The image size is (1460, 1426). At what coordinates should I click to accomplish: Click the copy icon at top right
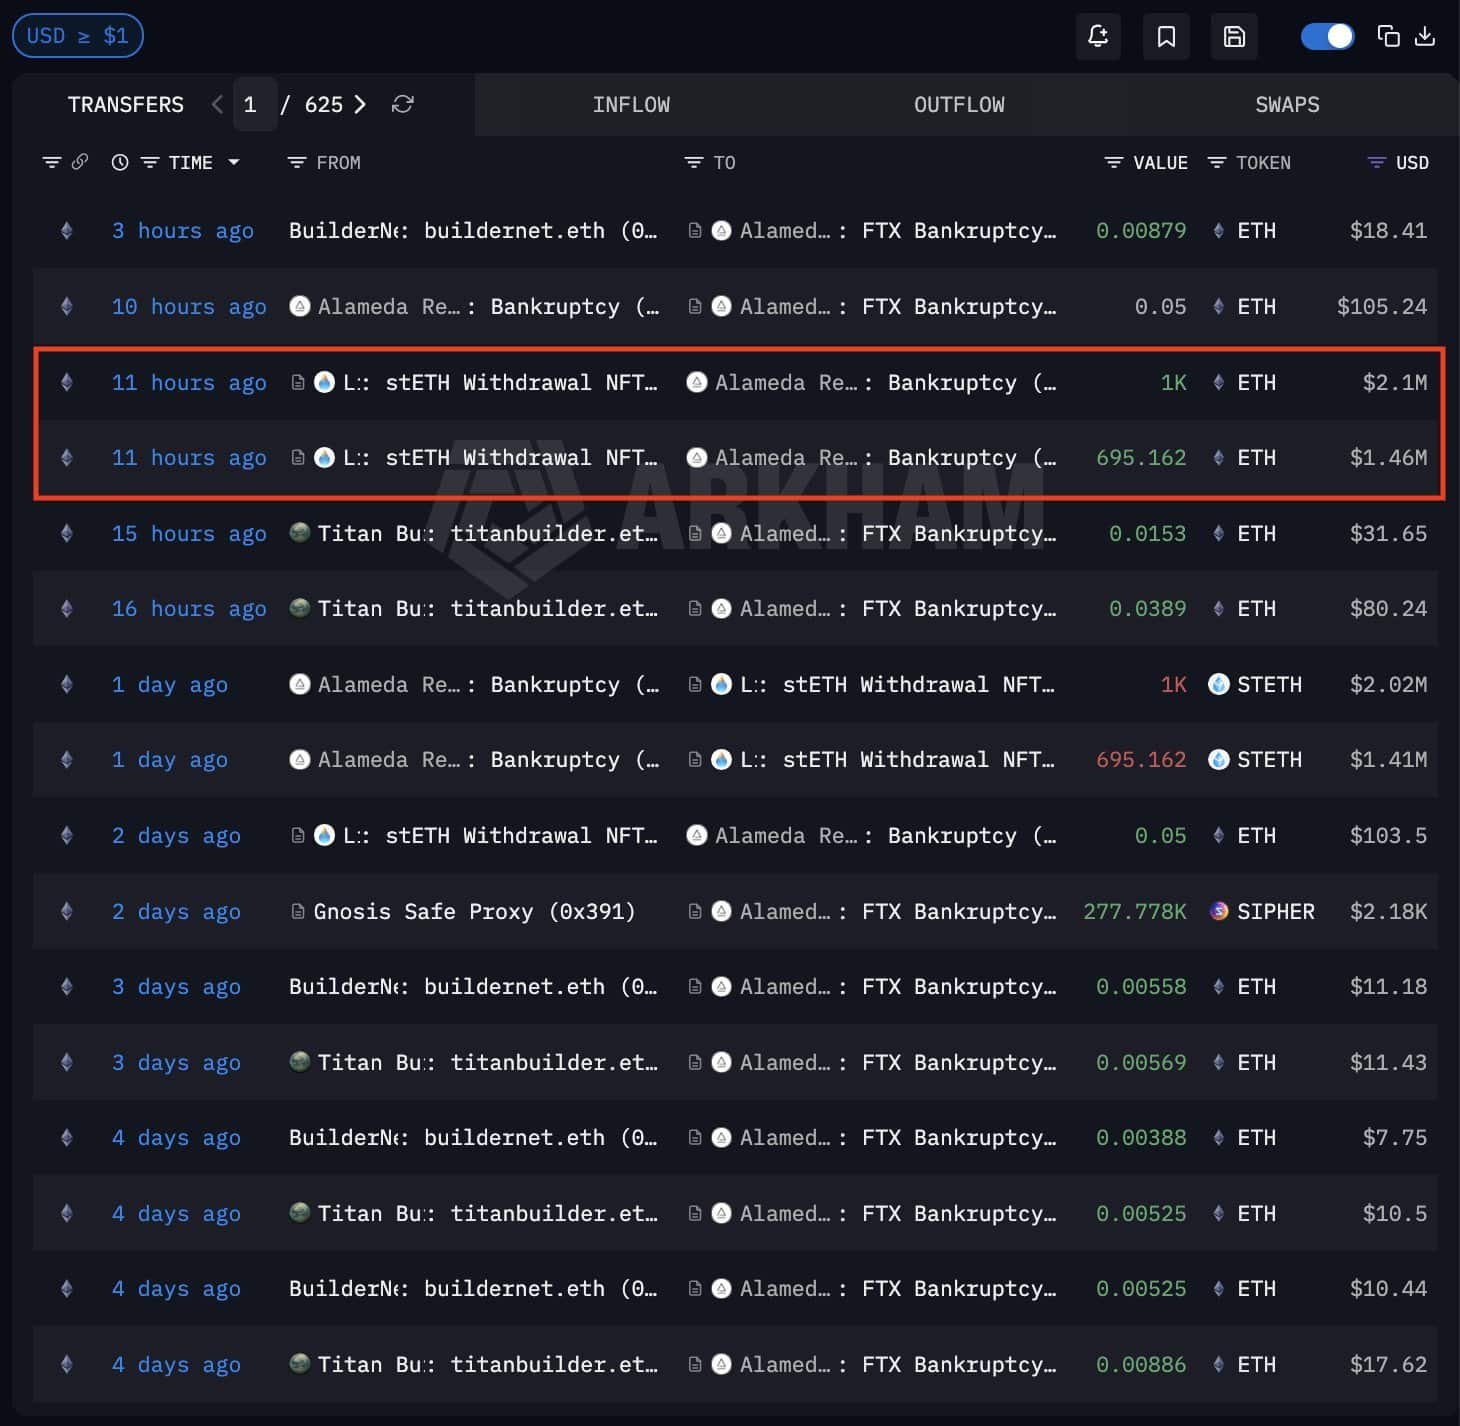(x=1388, y=37)
